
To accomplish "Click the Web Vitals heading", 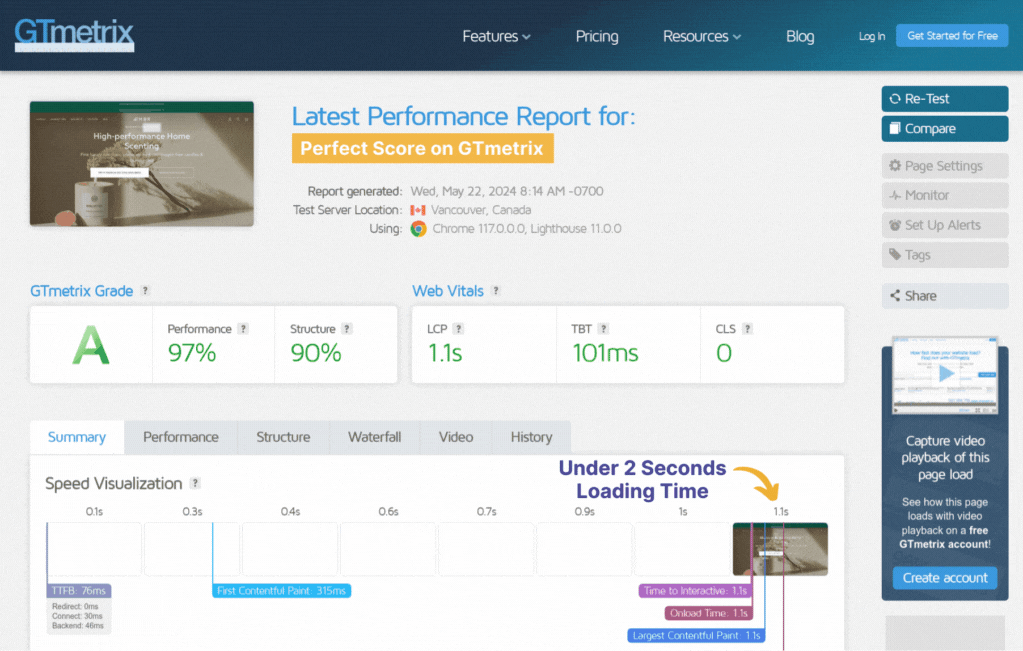I will [448, 291].
